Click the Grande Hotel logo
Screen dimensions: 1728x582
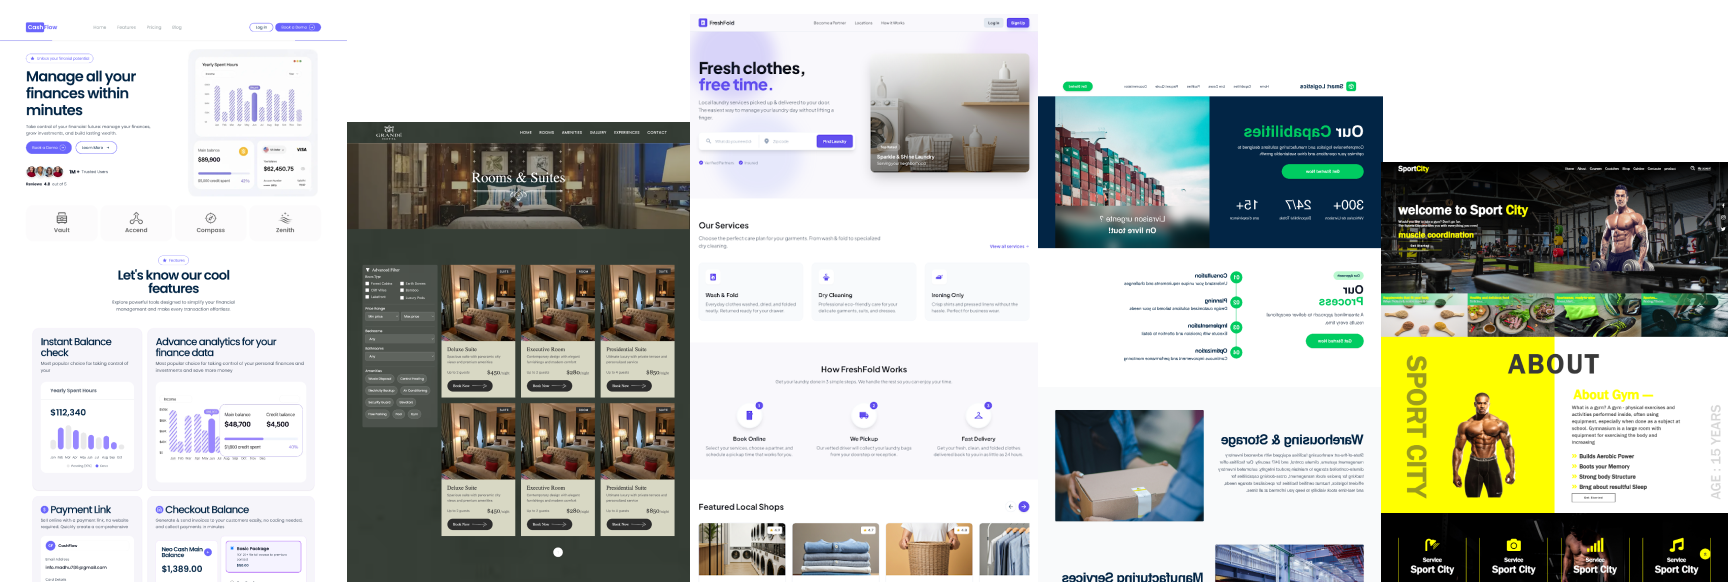389,132
